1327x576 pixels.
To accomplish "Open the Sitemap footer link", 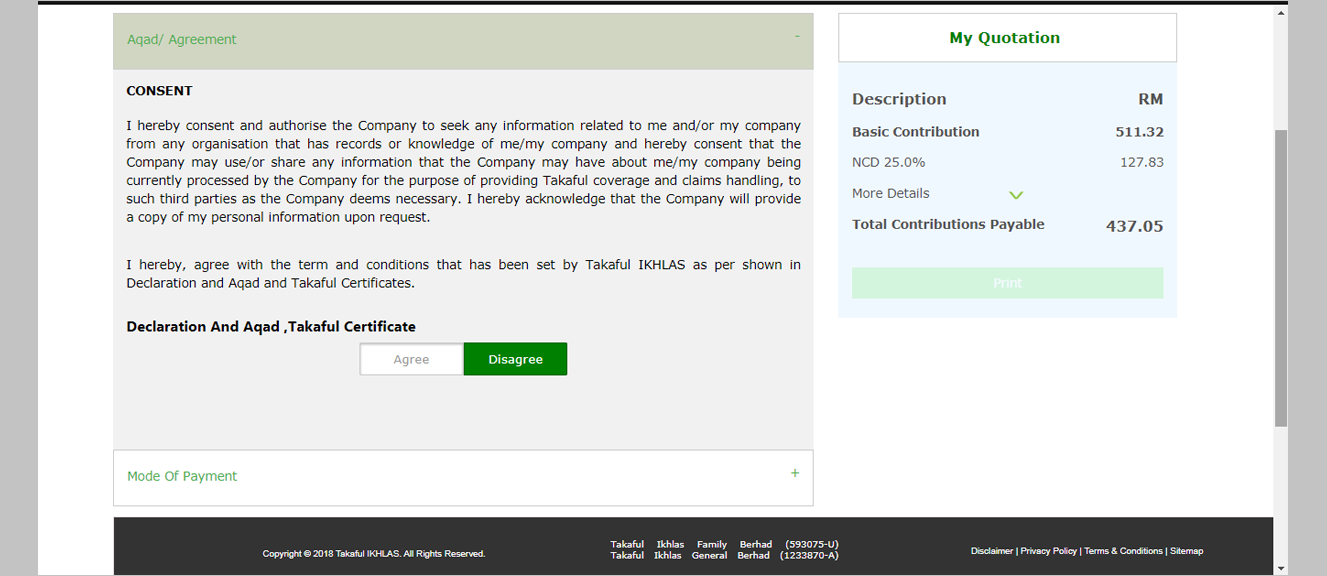I will (x=1186, y=551).
